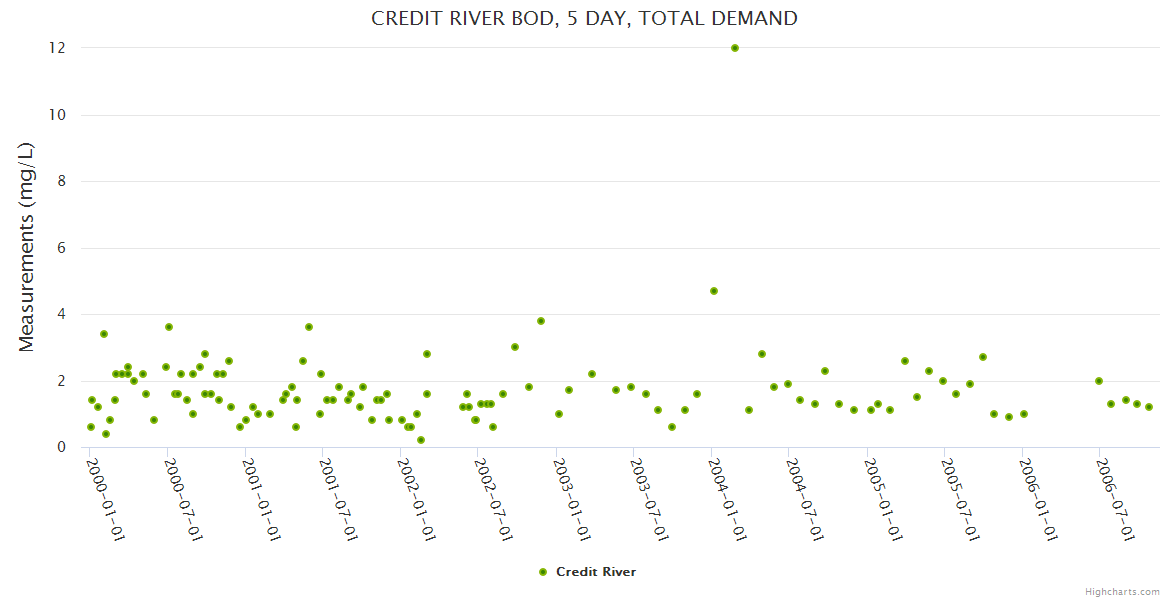Viewport: 1170px width, 600px height.
Task: Select the 4.7 mg/L point near 2004-01-01
Action: pyautogui.click(x=714, y=291)
